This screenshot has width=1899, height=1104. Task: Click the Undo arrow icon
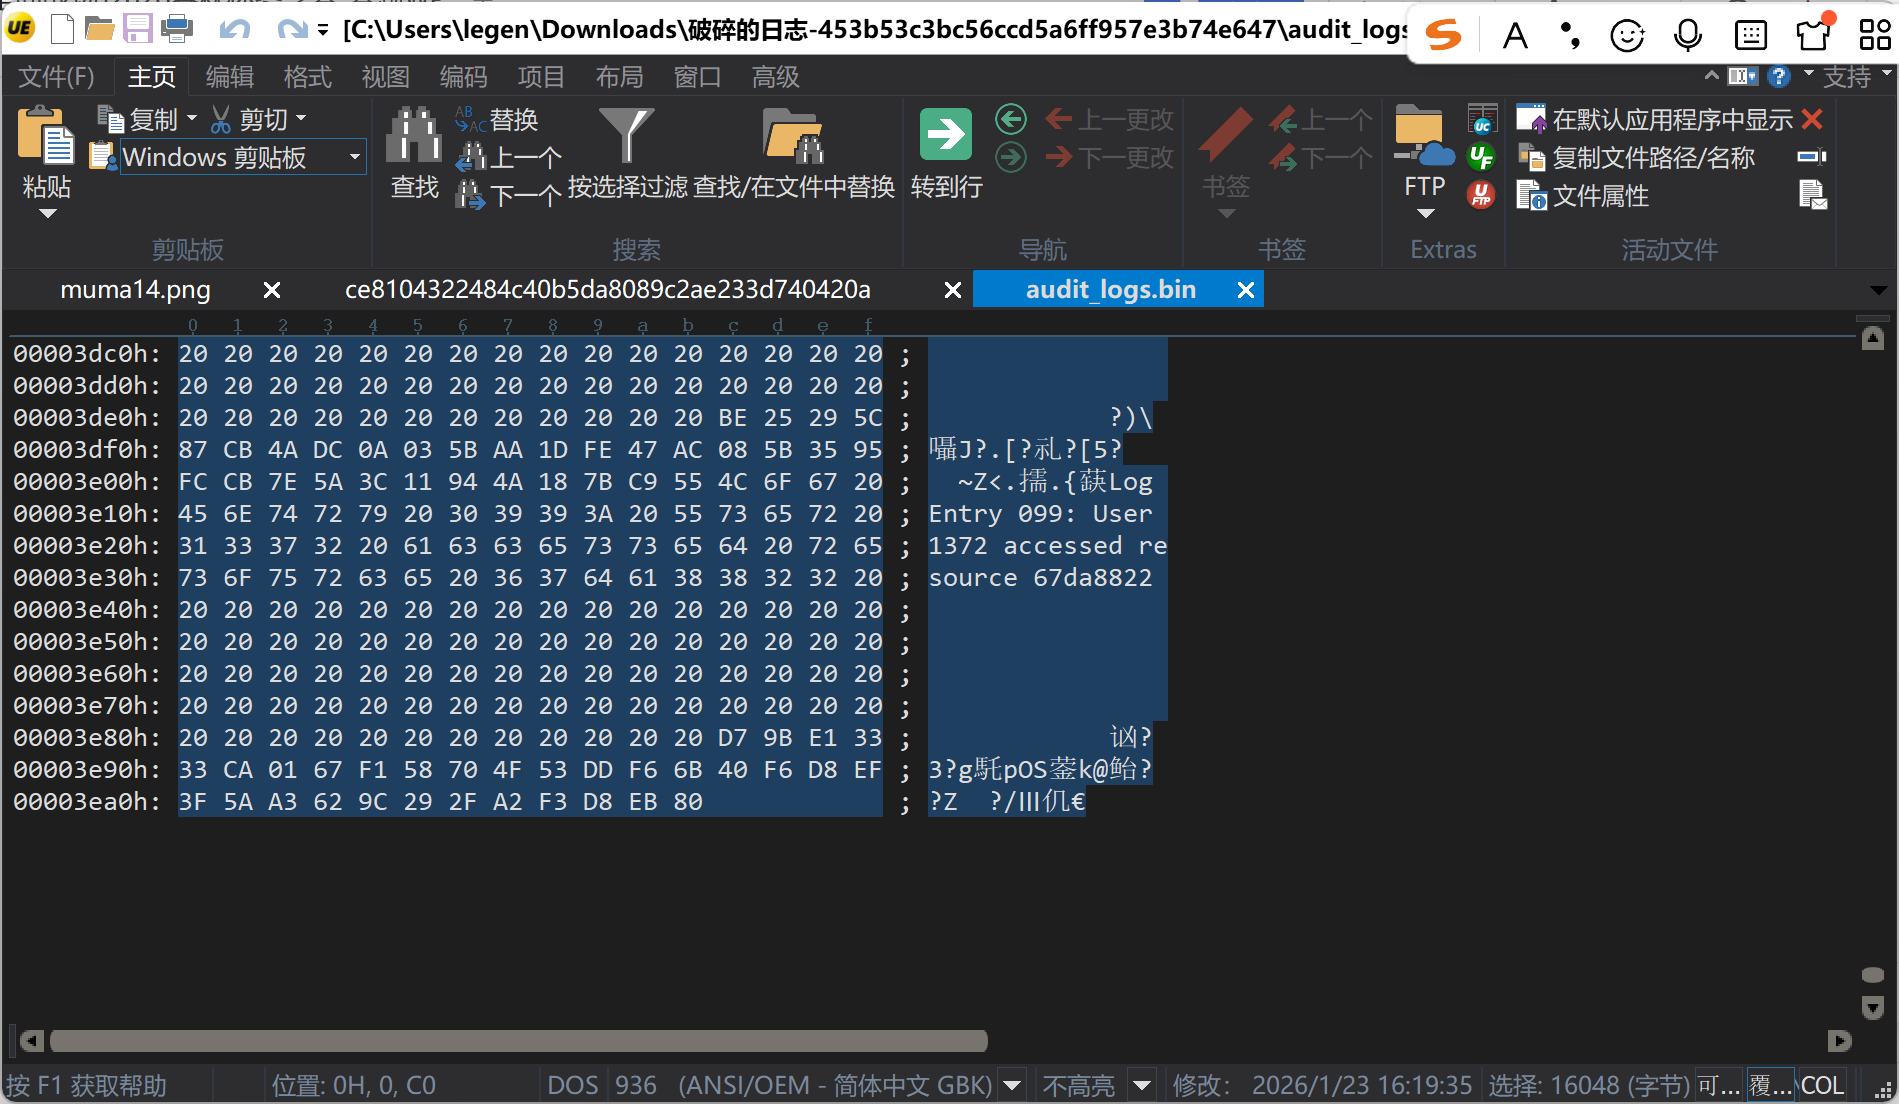click(x=235, y=30)
